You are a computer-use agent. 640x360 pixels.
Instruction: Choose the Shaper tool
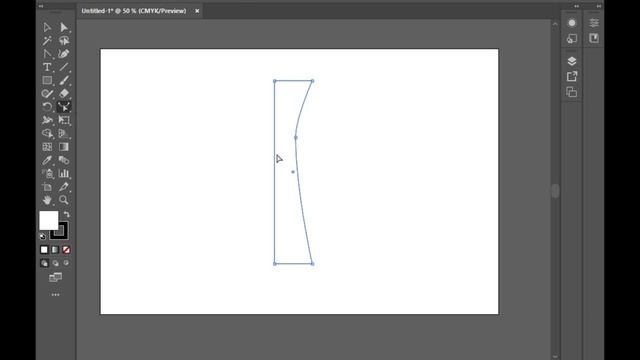click(47, 93)
